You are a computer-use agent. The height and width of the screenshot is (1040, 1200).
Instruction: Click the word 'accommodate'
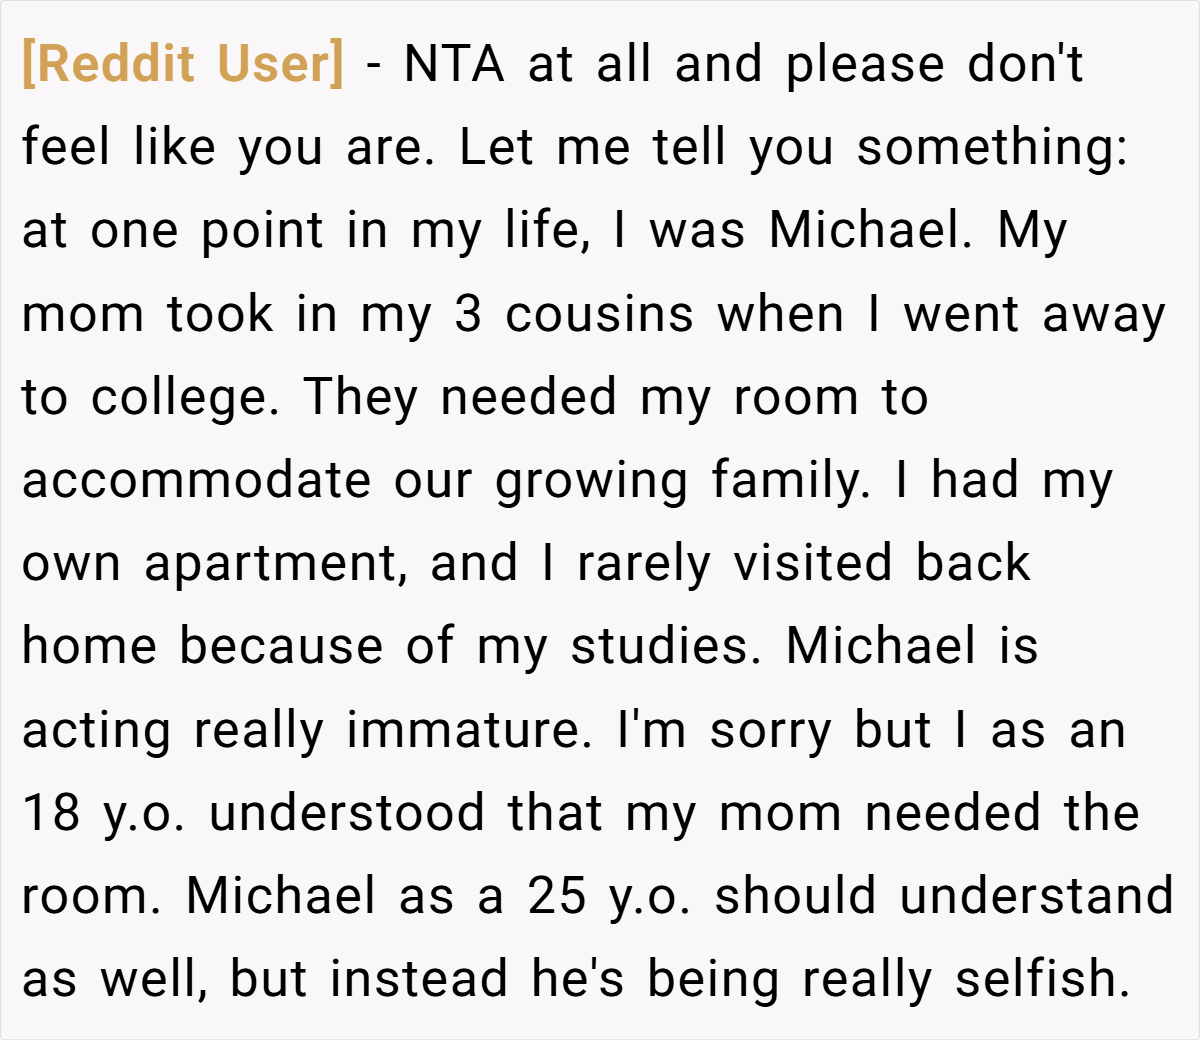[196, 481]
